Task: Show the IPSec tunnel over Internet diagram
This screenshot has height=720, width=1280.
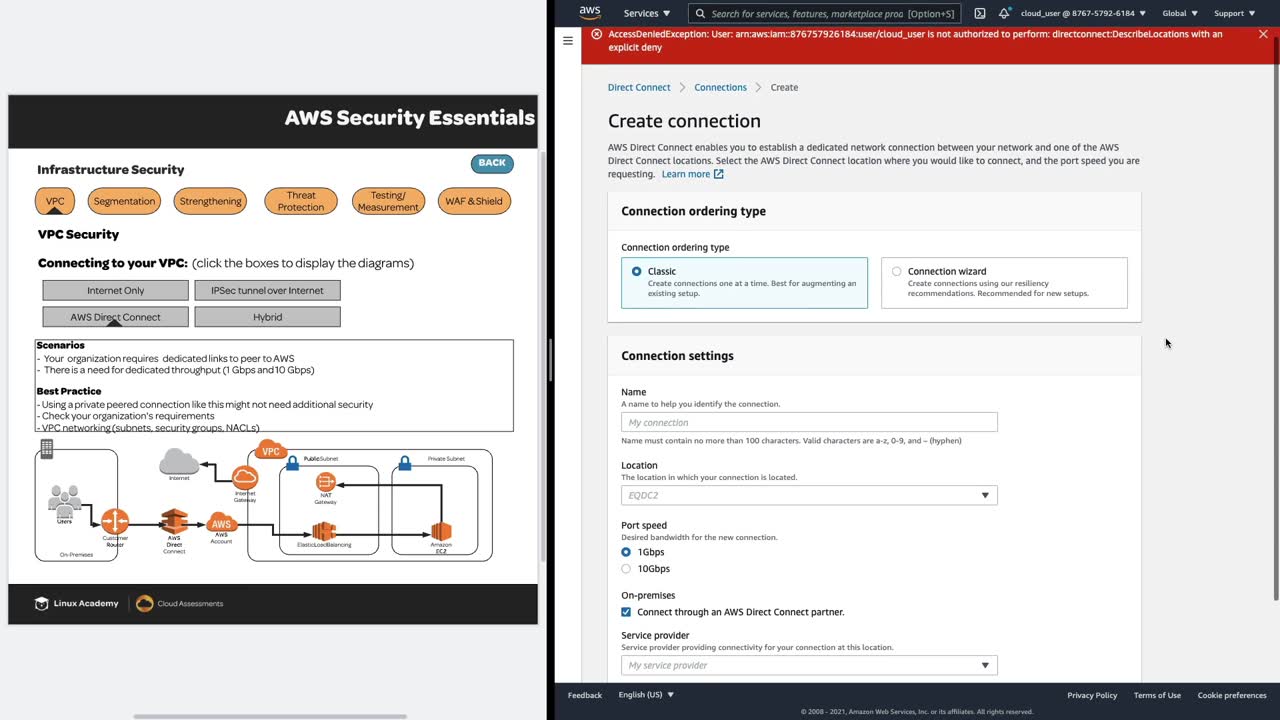Action: [x=267, y=290]
